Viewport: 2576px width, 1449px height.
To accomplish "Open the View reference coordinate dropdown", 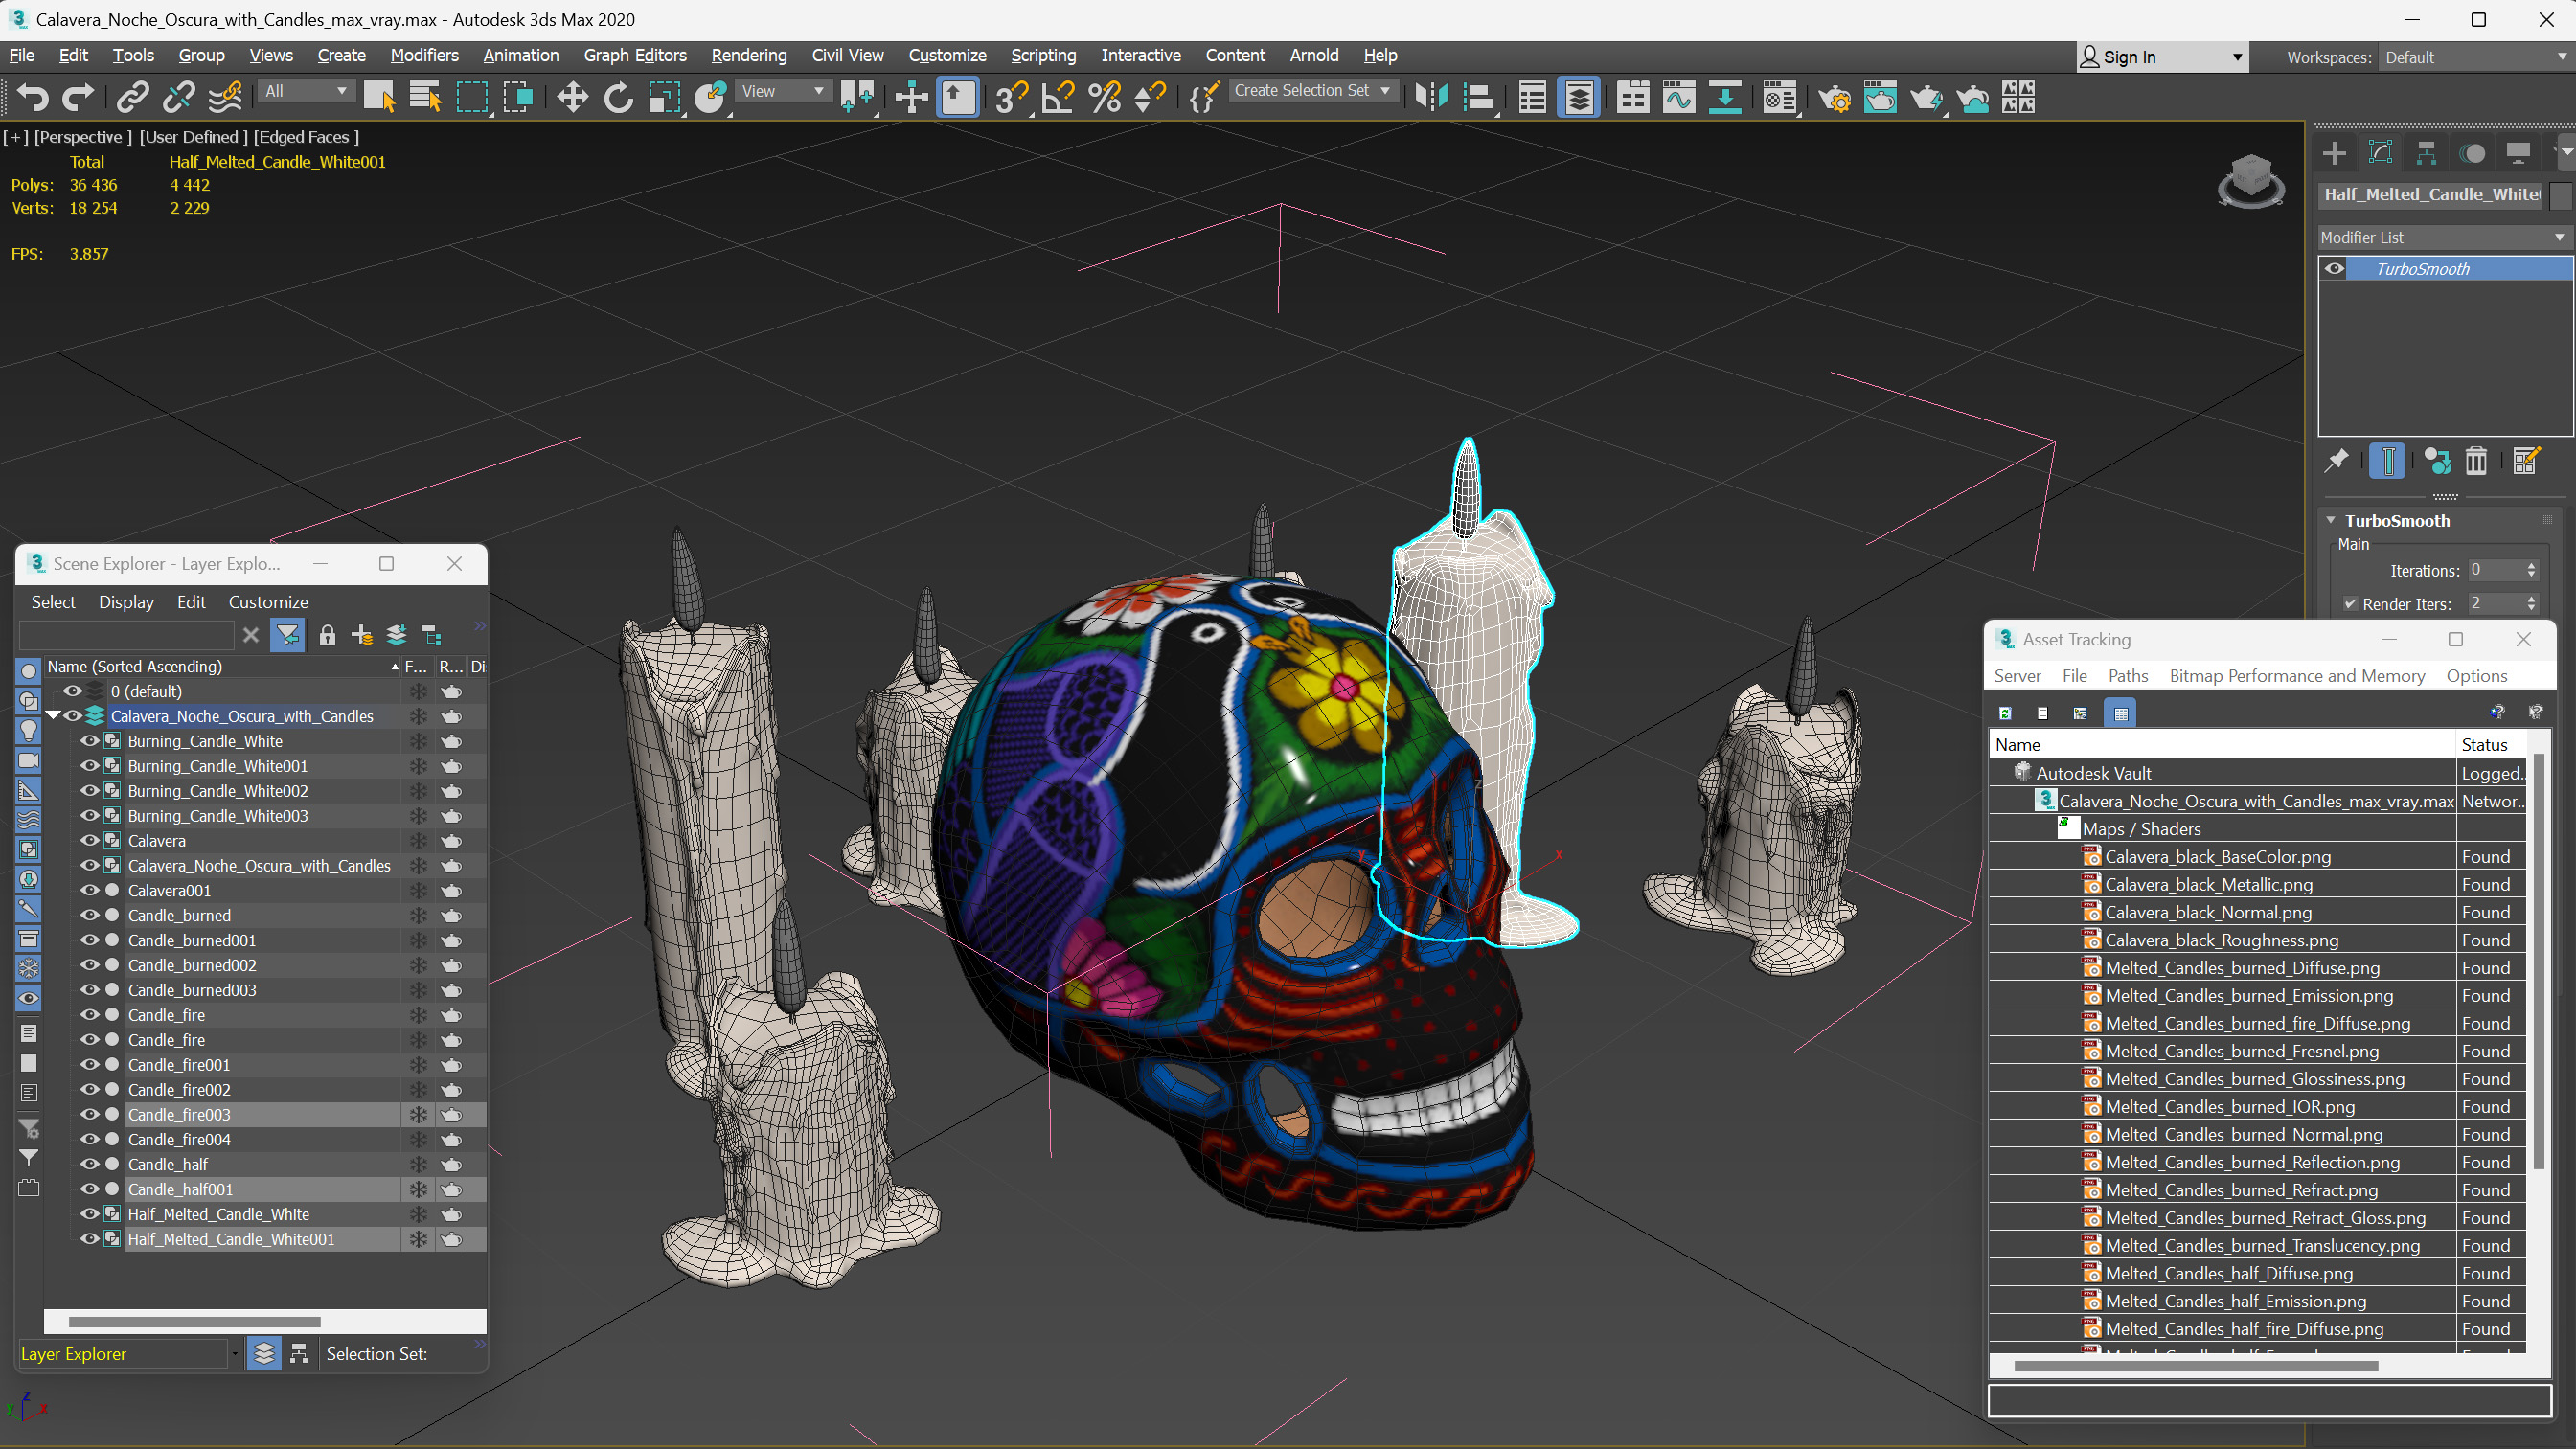I will 782,91.
